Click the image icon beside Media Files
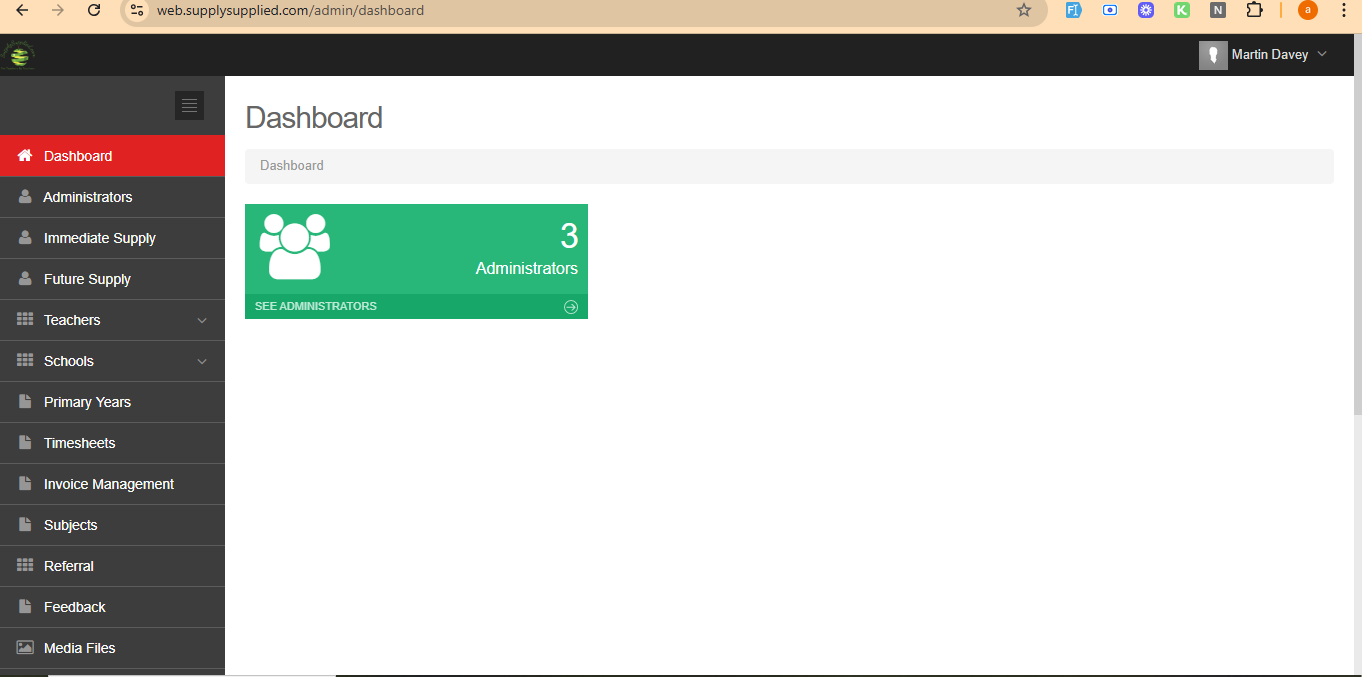 (x=25, y=648)
